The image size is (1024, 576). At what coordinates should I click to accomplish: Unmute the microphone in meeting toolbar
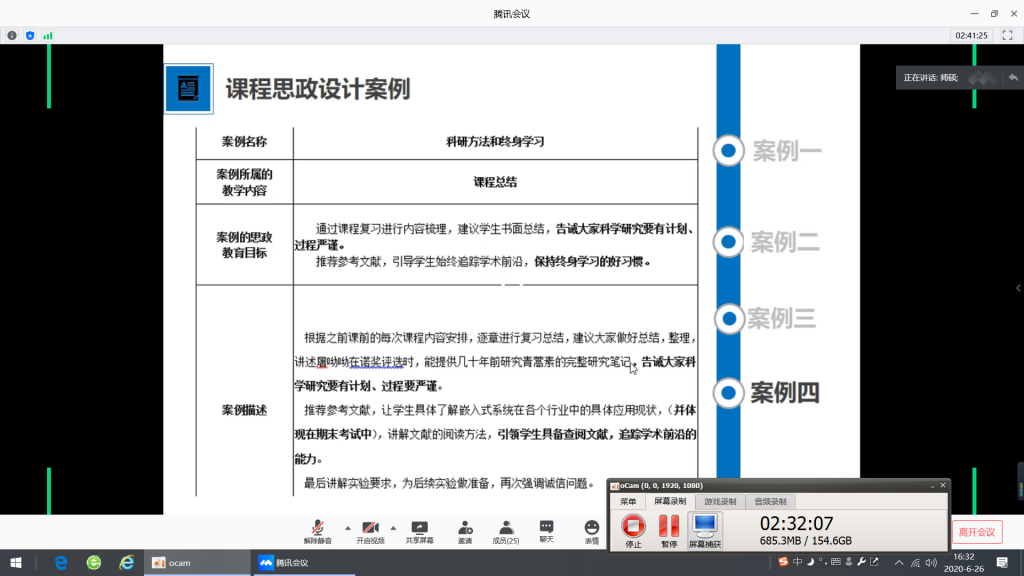(317, 528)
